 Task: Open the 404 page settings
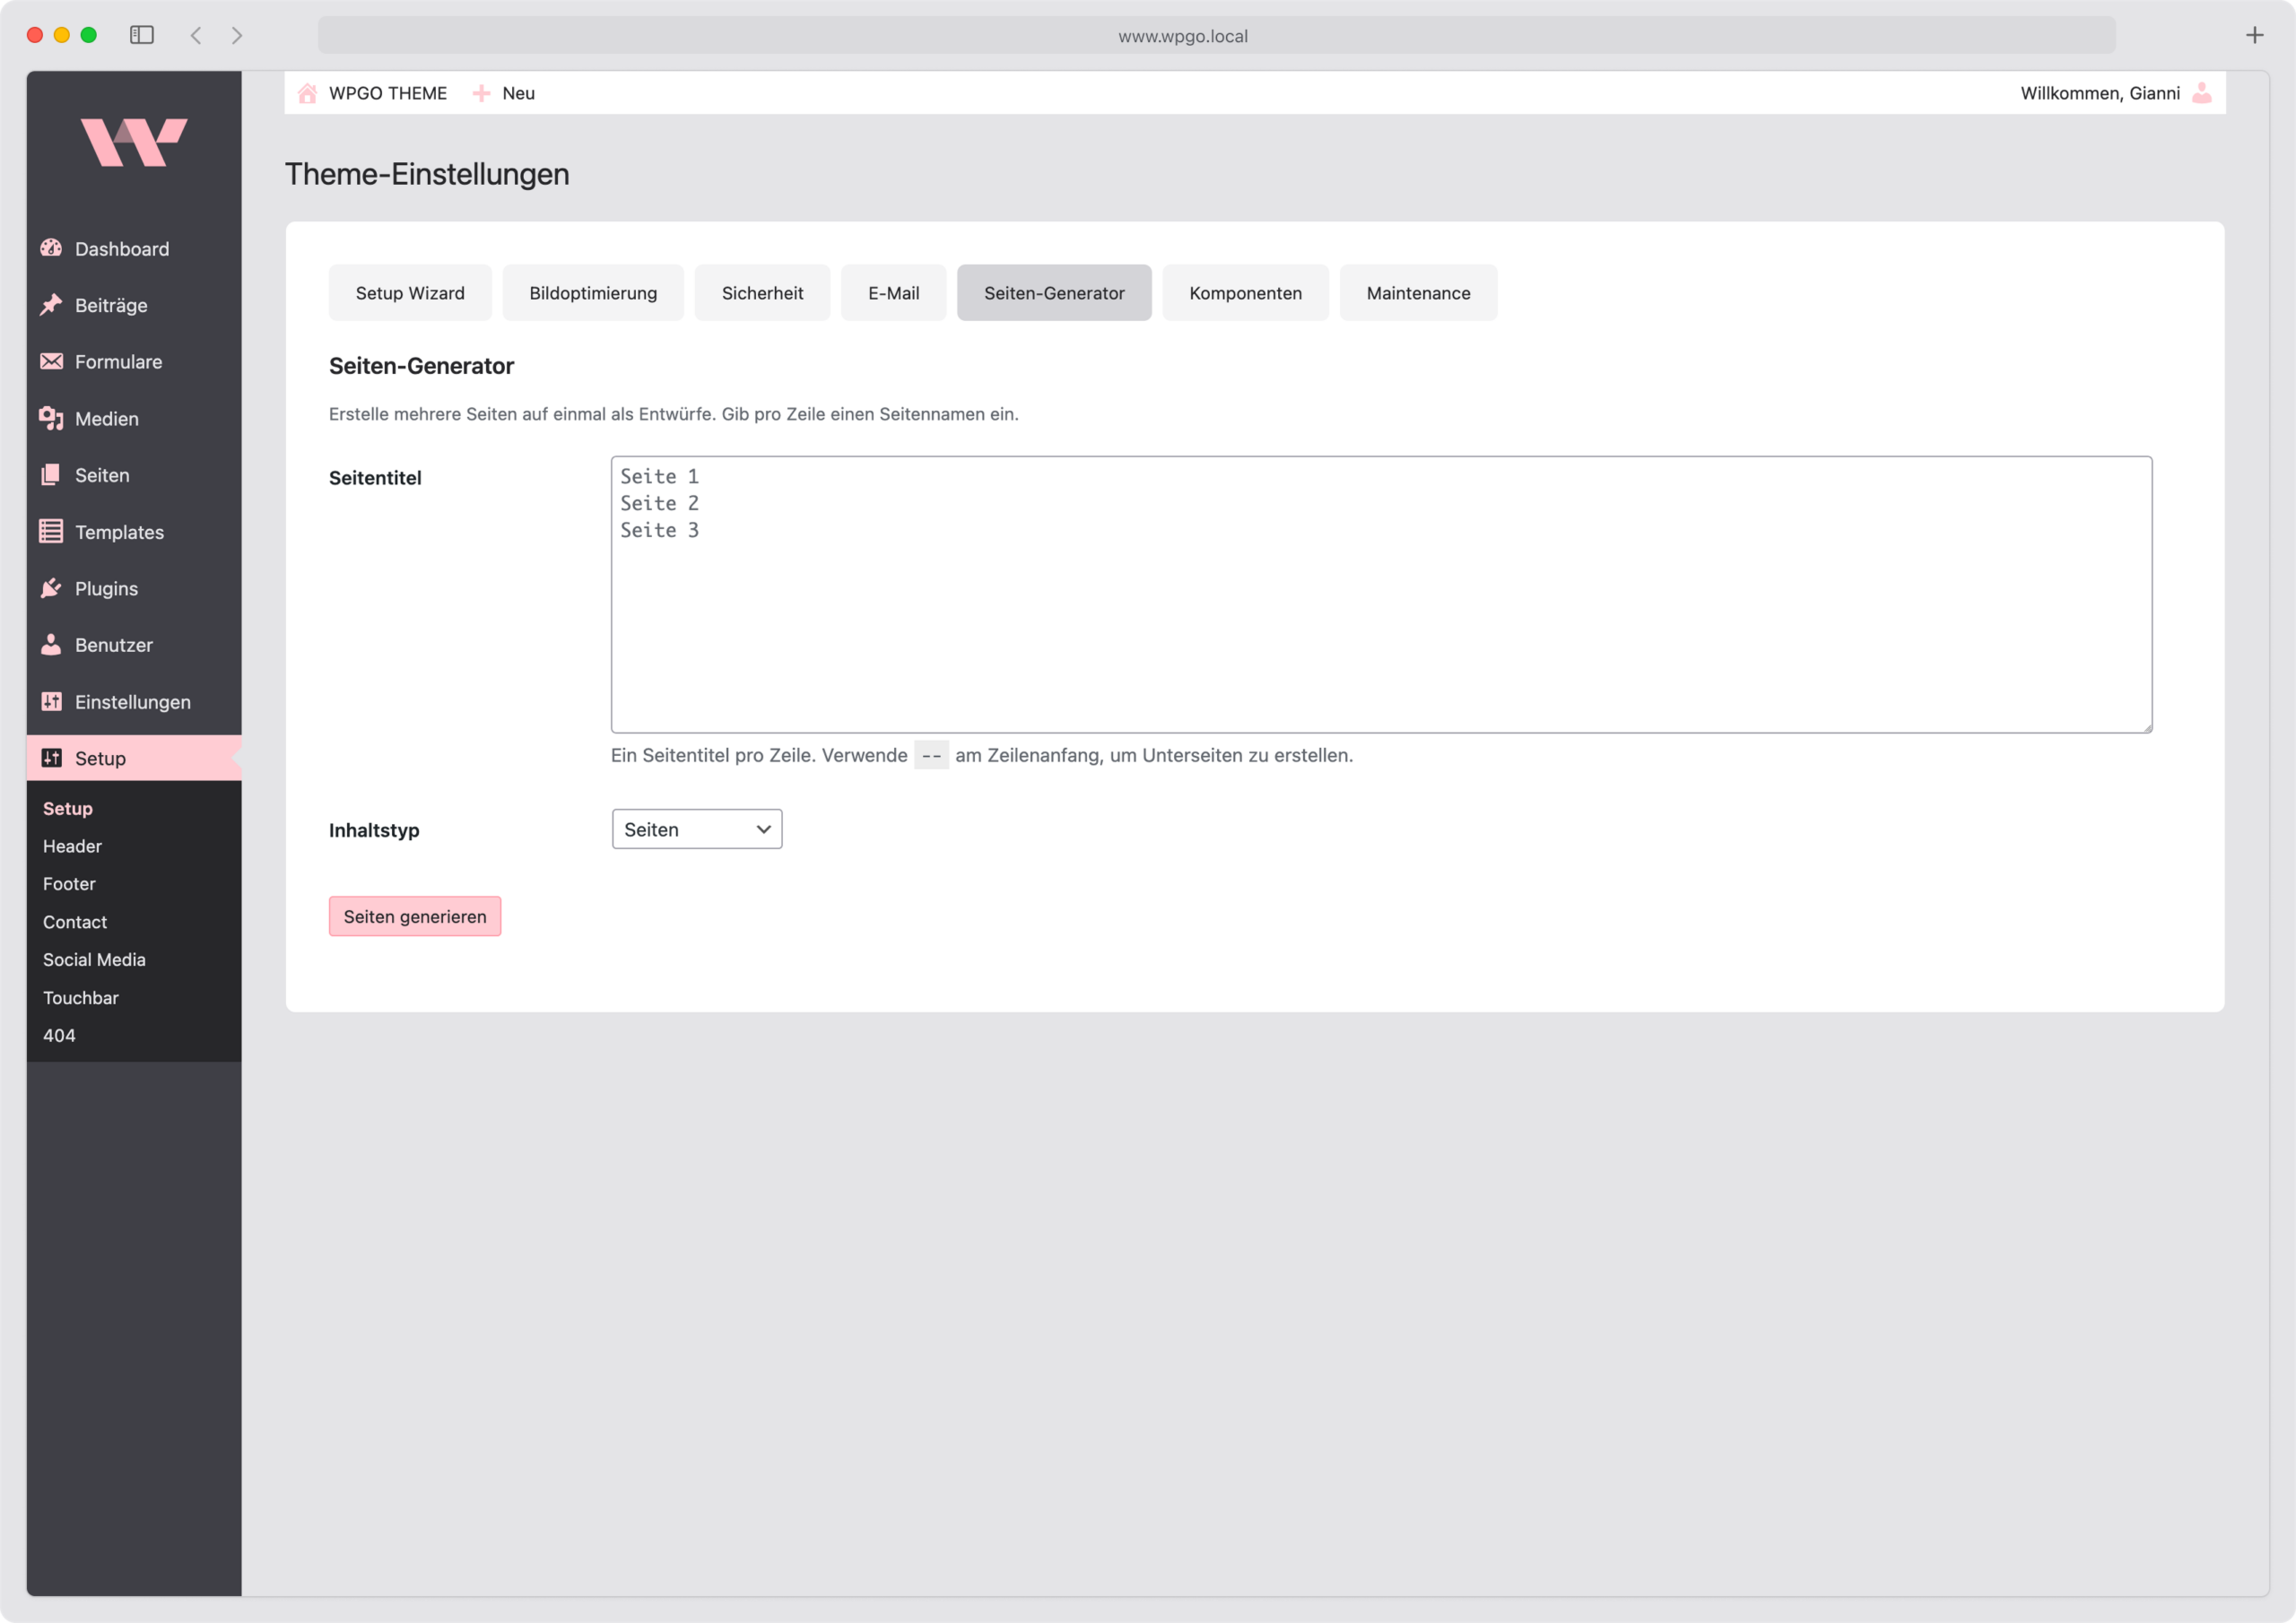(58, 1035)
